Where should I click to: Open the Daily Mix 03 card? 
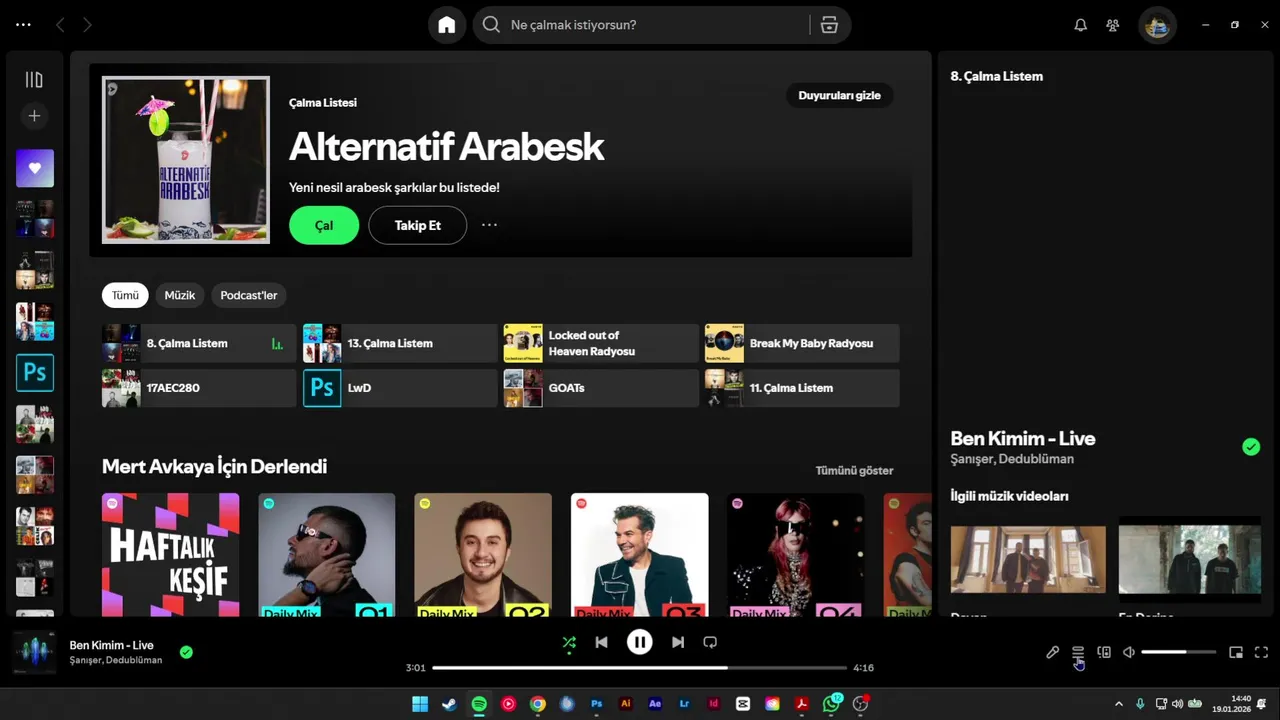pyautogui.click(x=640, y=555)
